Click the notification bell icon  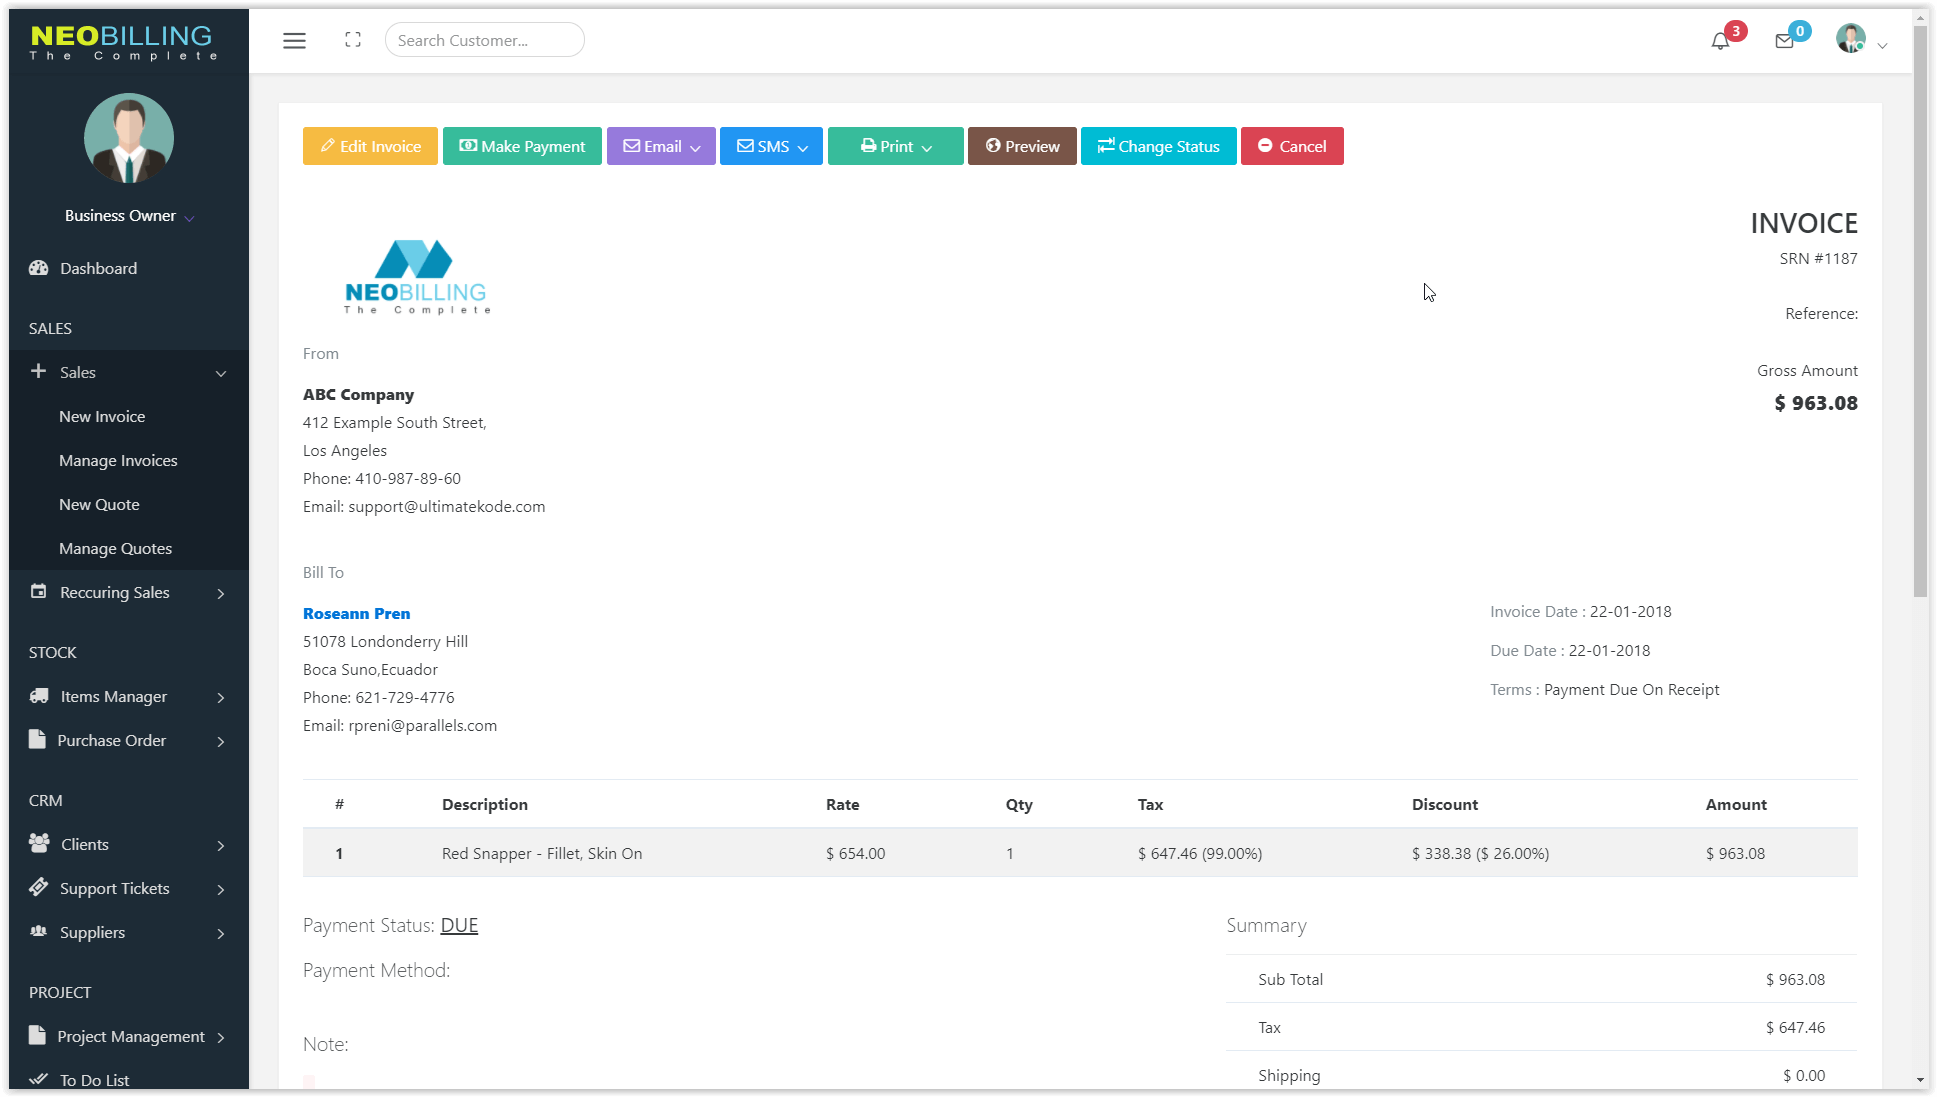coord(1720,41)
